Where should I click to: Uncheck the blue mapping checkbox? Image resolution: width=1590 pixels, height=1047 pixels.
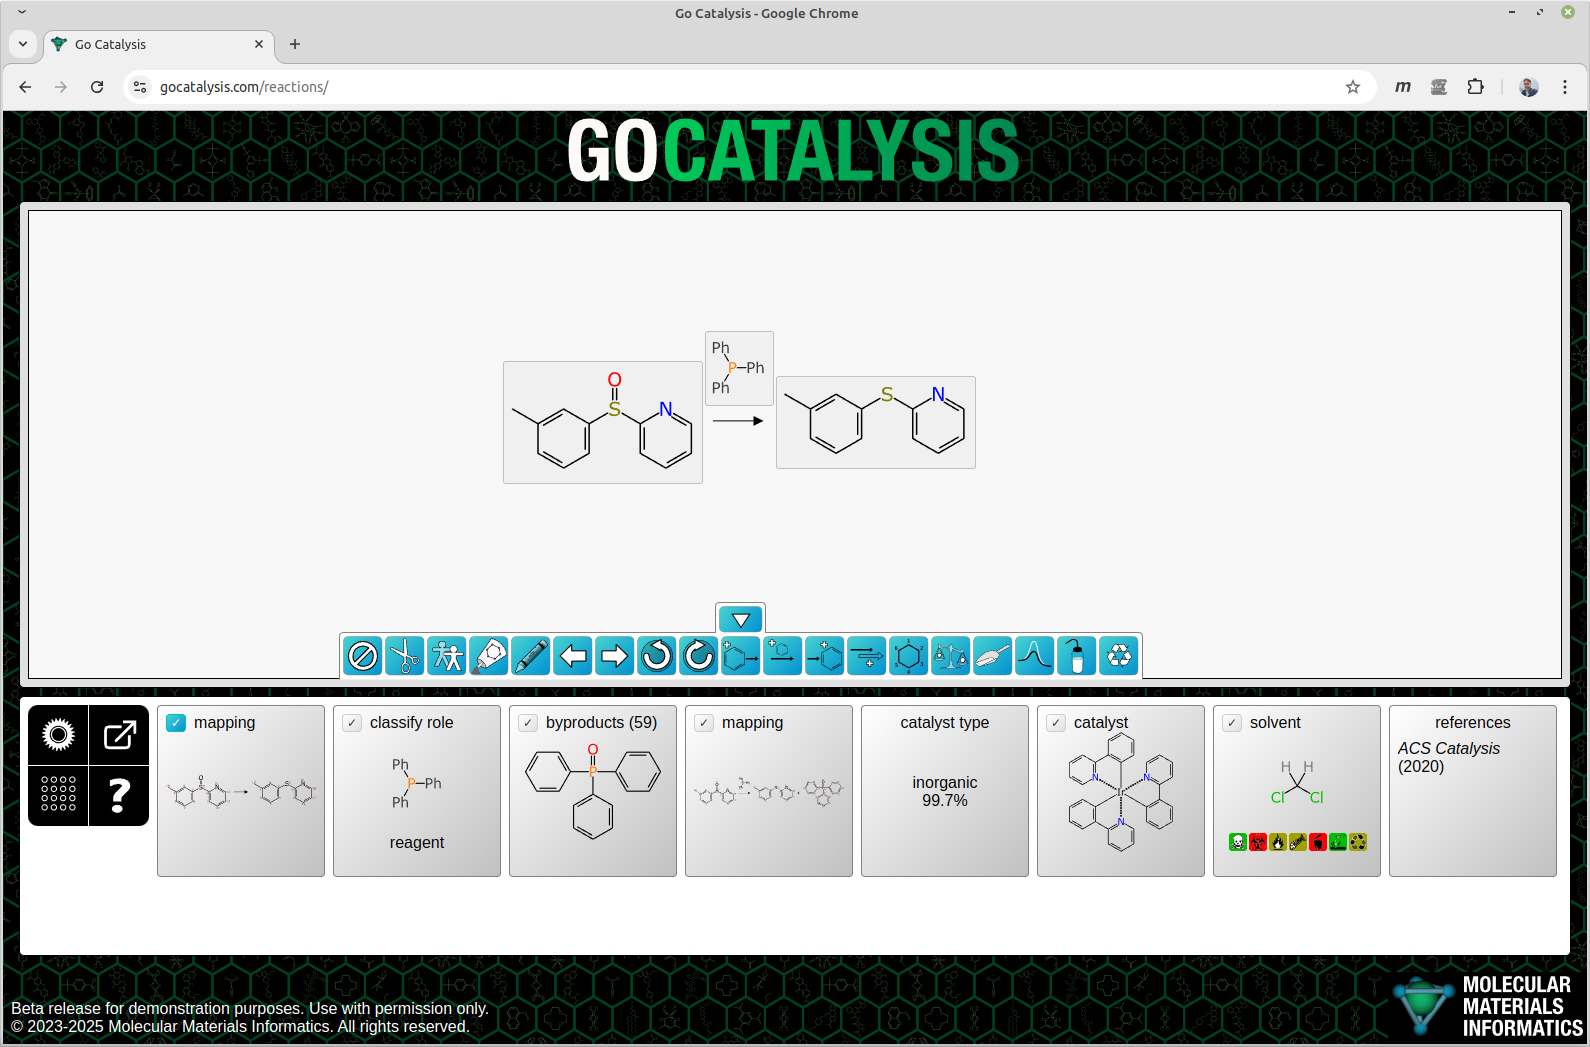coord(176,723)
